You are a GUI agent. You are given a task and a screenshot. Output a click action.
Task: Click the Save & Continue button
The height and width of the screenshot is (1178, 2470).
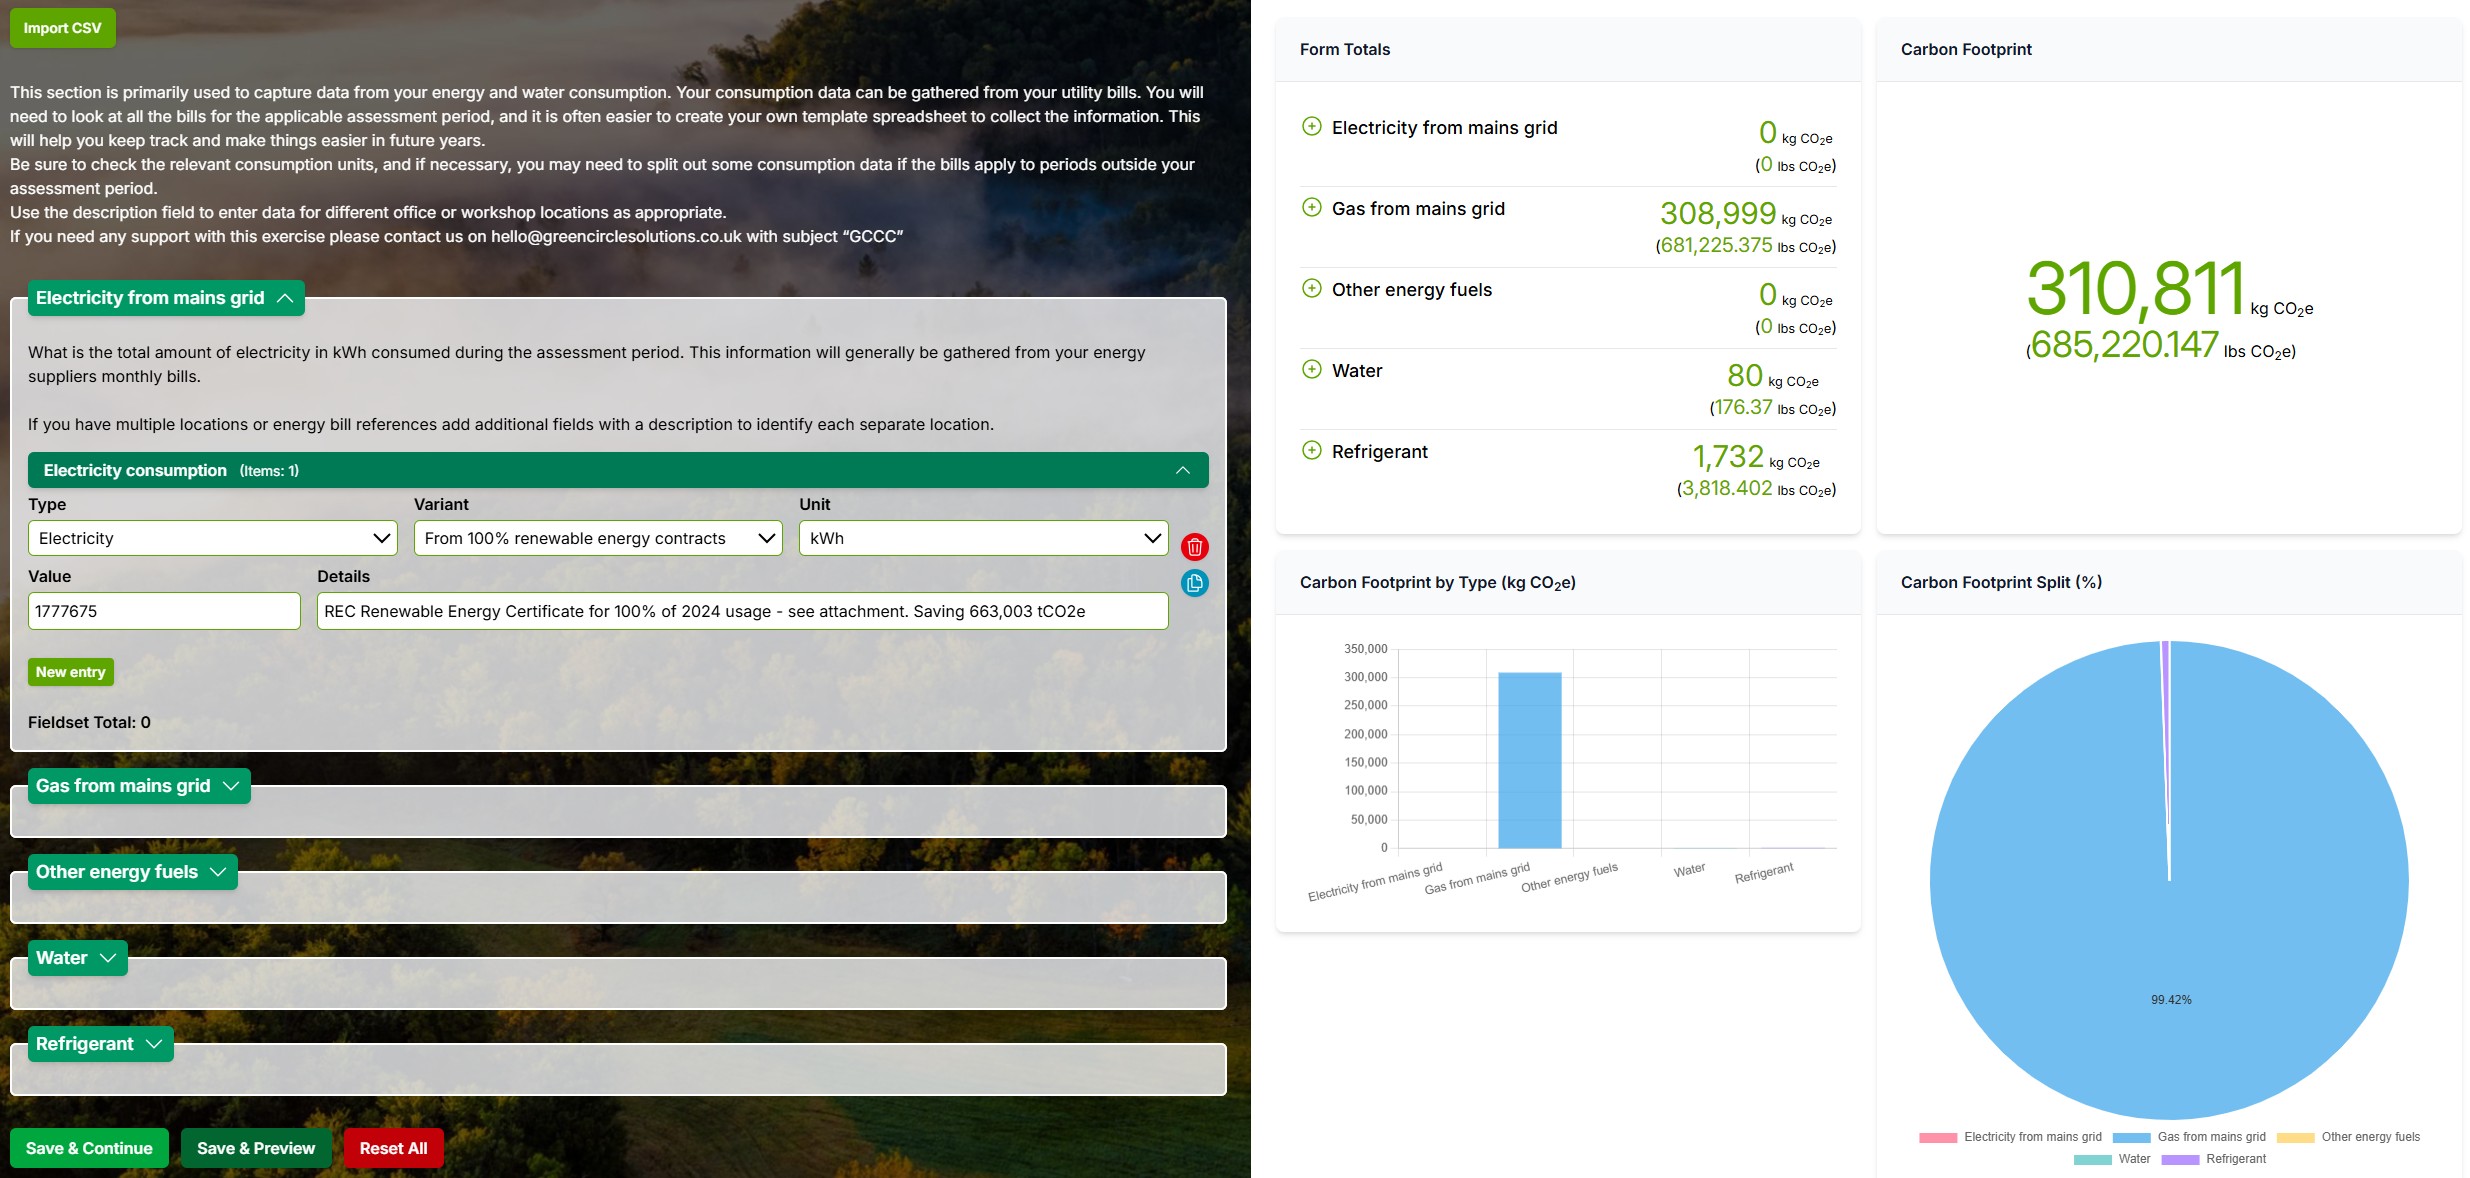pyautogui.click(x=89, y=1148)
